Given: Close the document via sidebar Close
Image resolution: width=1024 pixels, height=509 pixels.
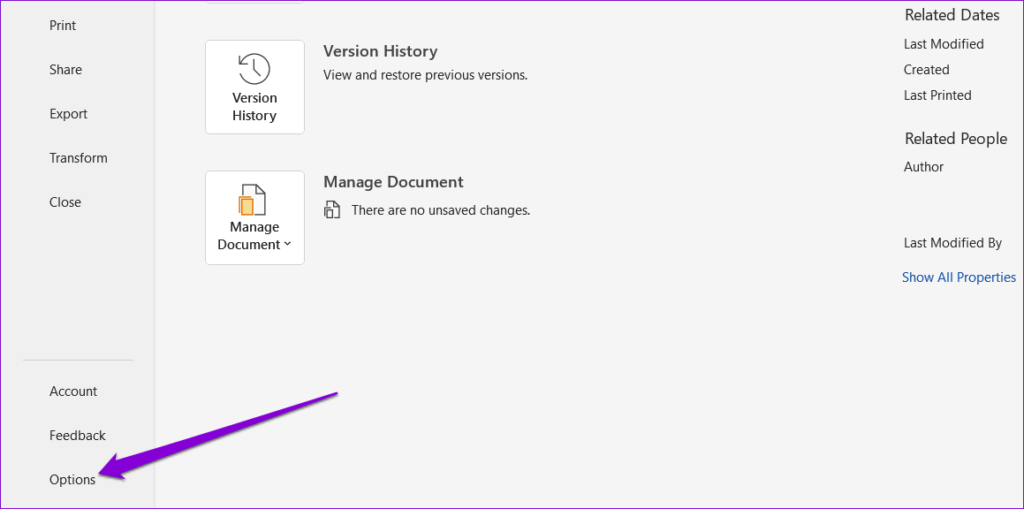Looking at the screenshot, I should (x=65, y=202).
